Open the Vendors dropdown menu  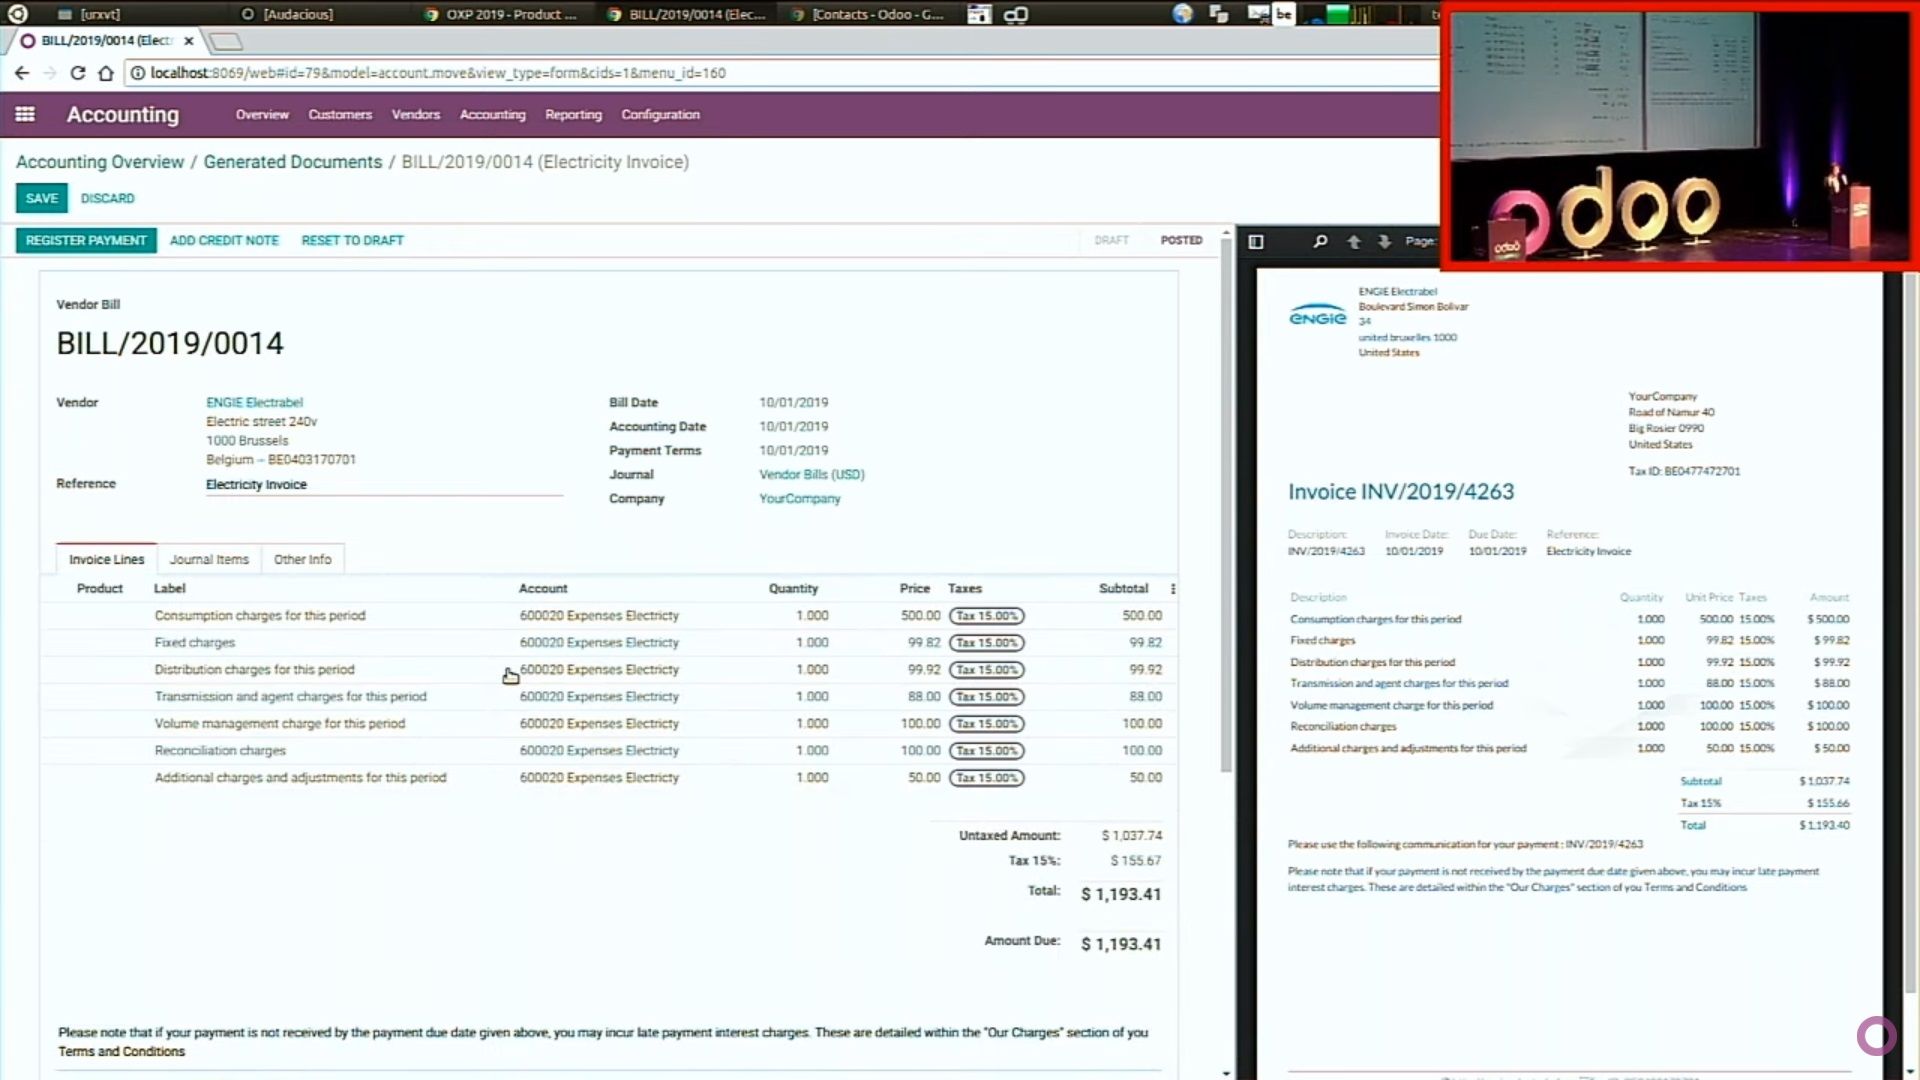[414, 115]
